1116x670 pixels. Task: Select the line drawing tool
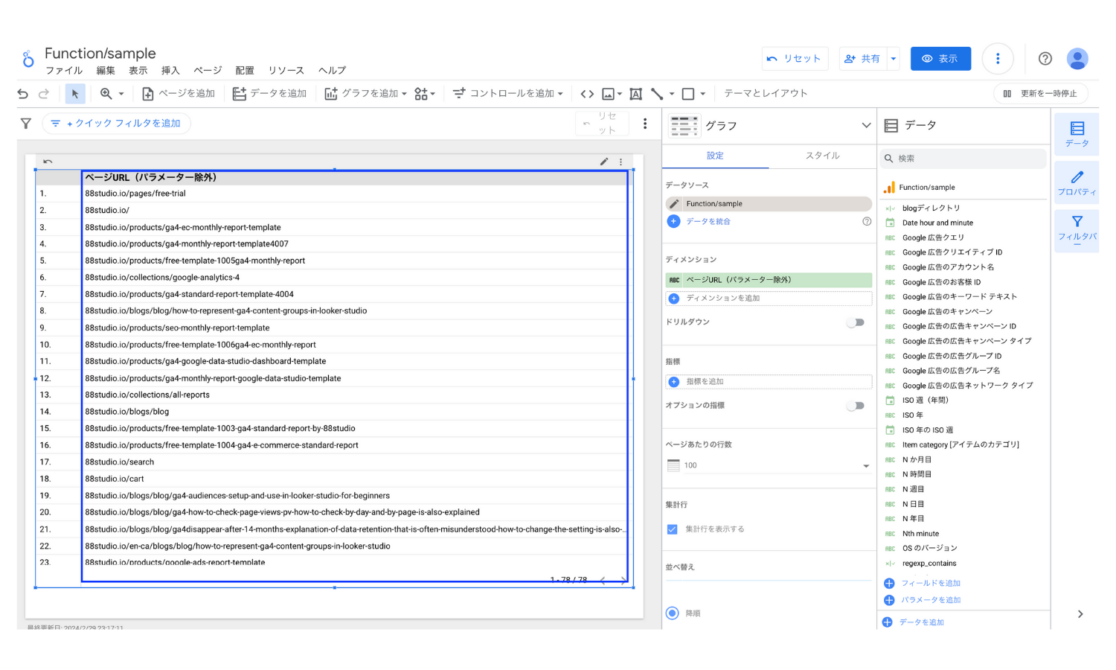656,94
